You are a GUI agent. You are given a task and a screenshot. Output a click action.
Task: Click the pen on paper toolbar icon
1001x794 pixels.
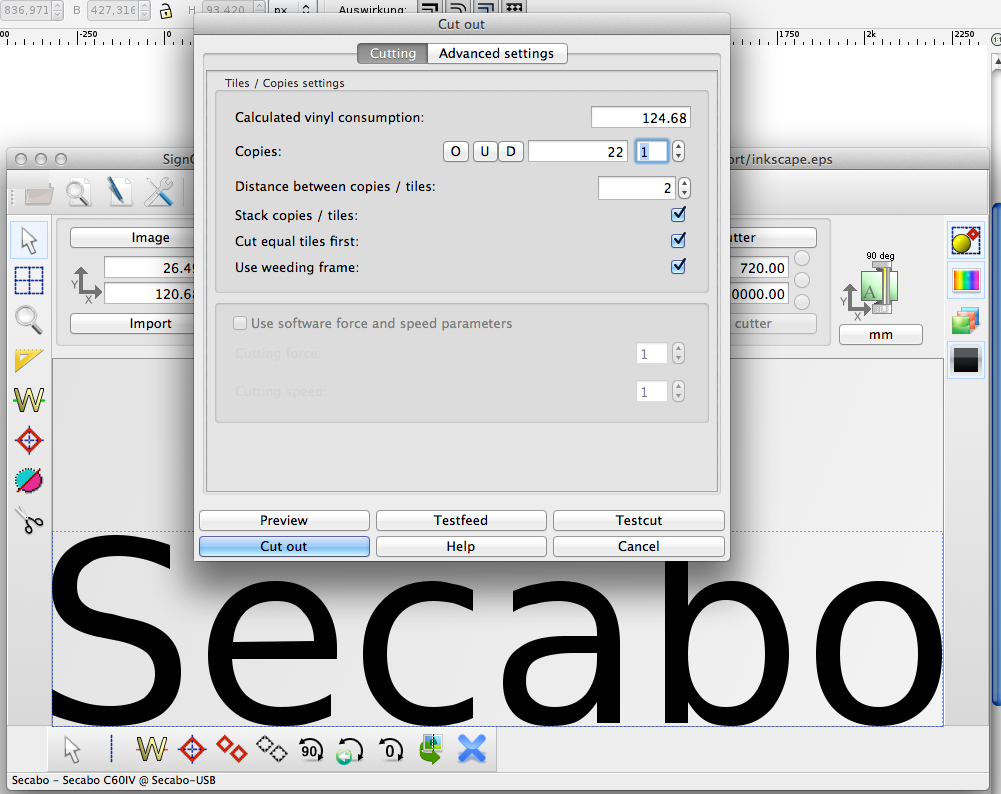tap(118, 191)
